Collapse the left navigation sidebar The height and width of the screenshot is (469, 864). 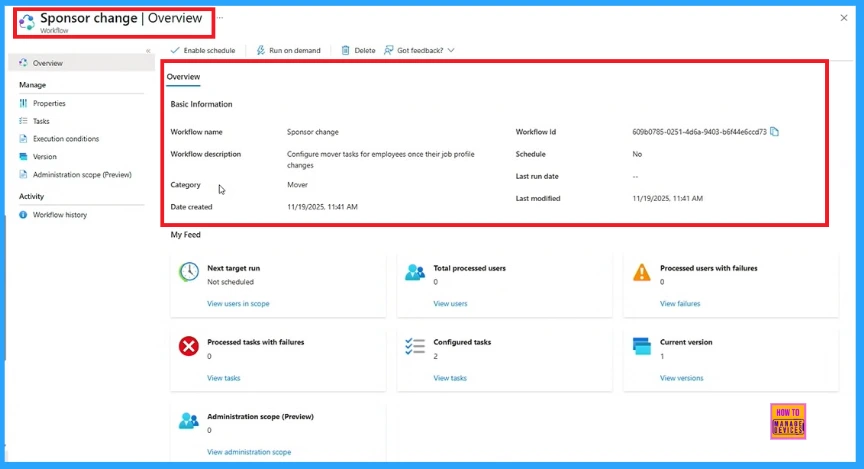pos(148,51)
